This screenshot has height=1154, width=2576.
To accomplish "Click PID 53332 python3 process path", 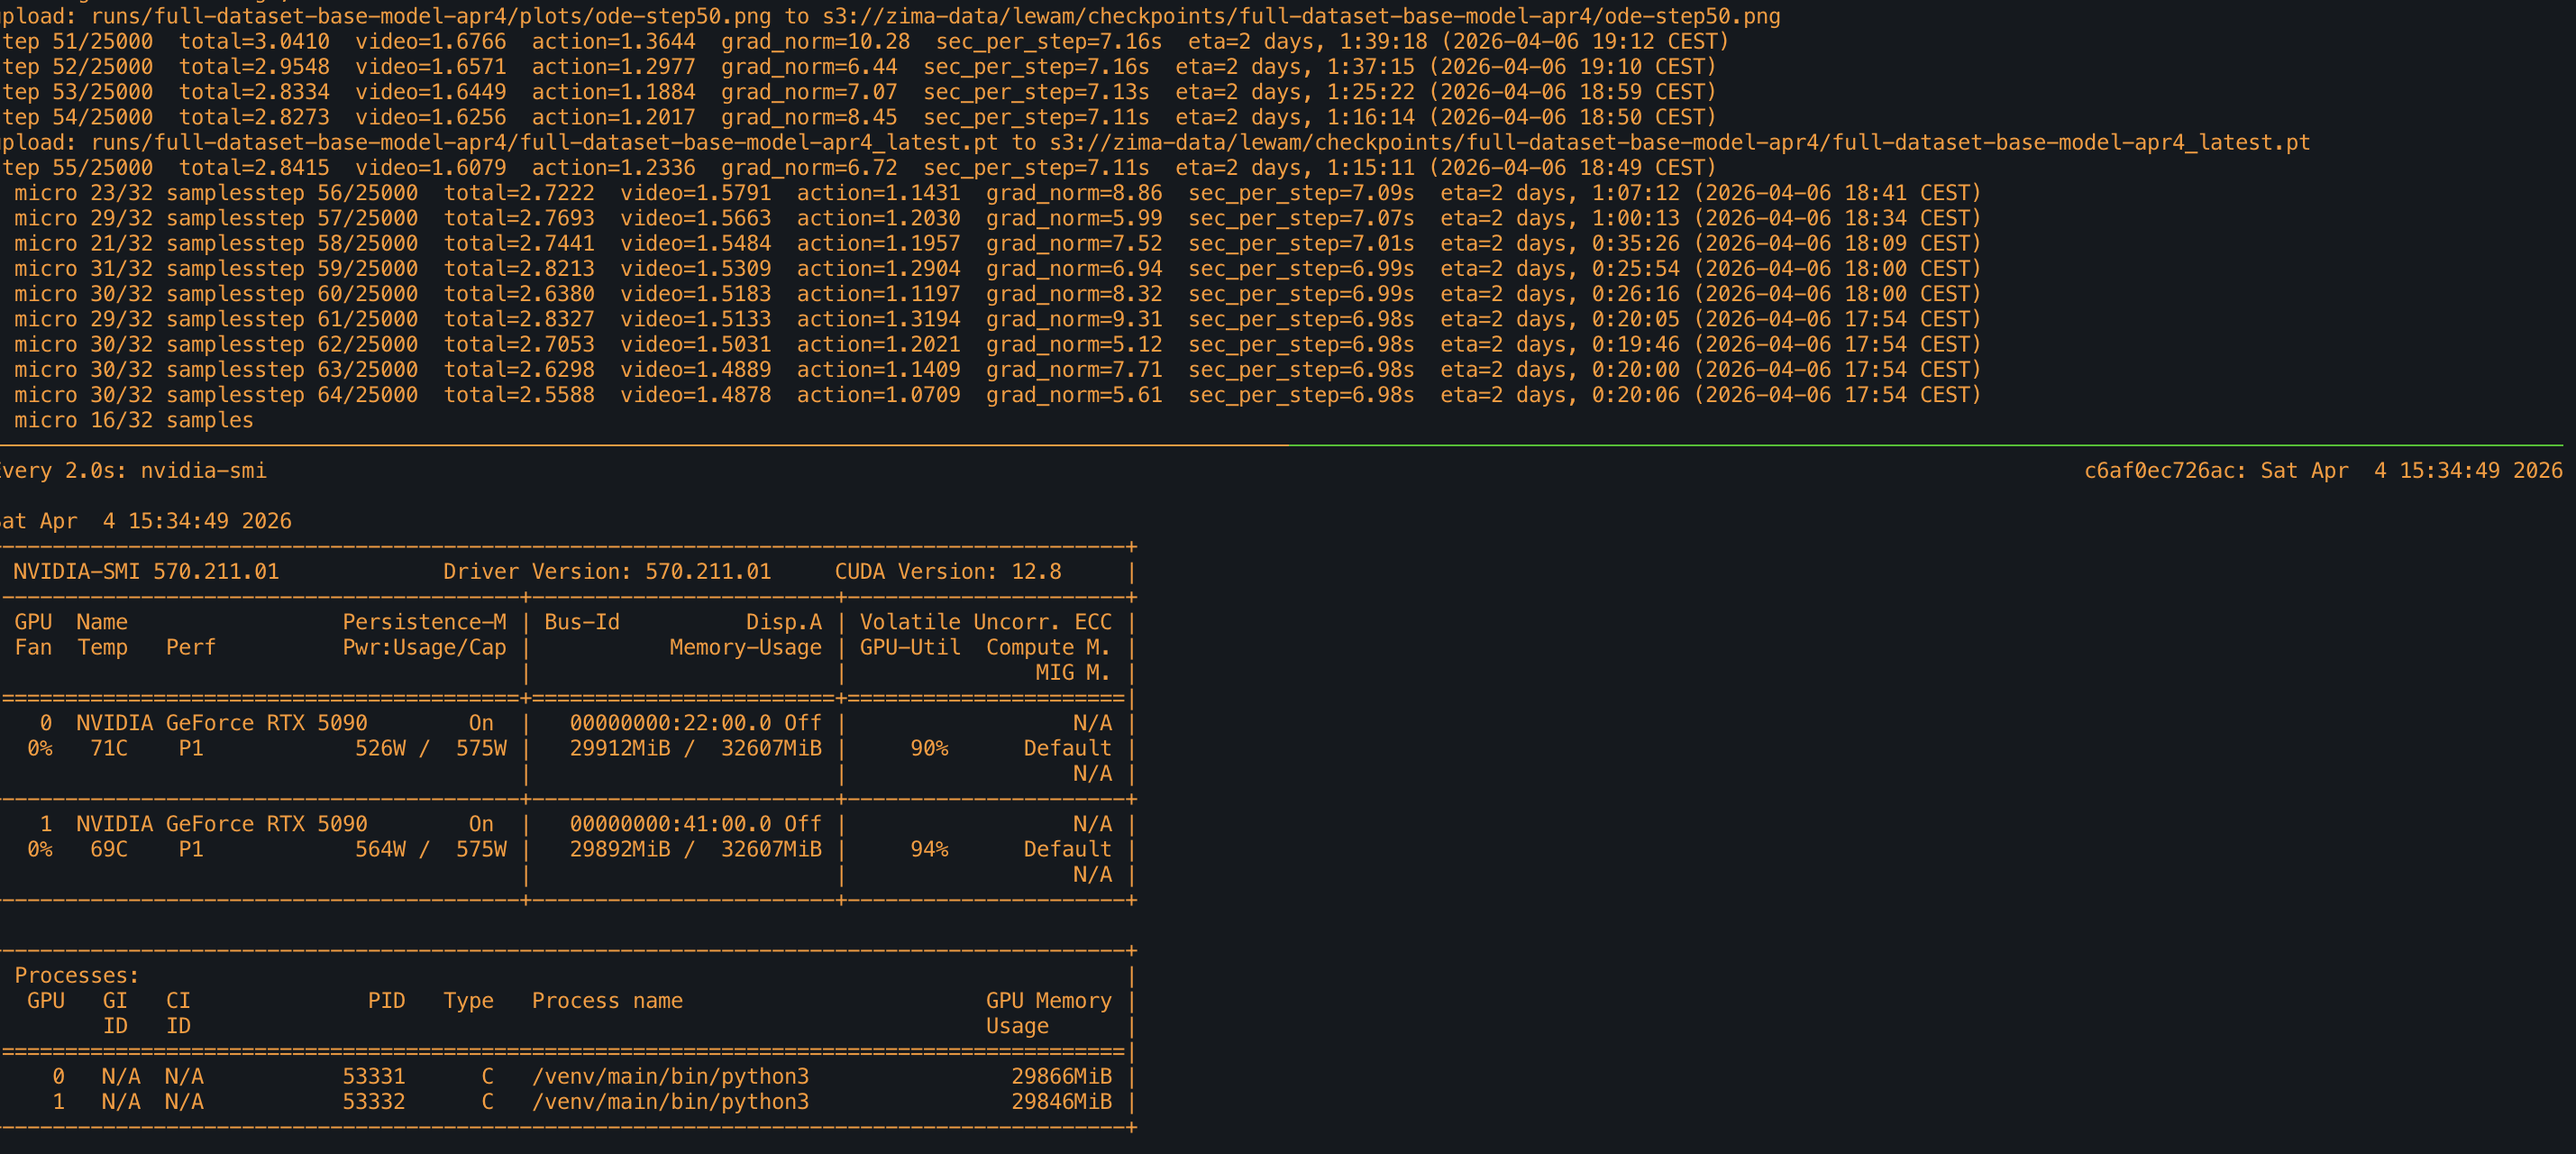I will coord(669,1101).
